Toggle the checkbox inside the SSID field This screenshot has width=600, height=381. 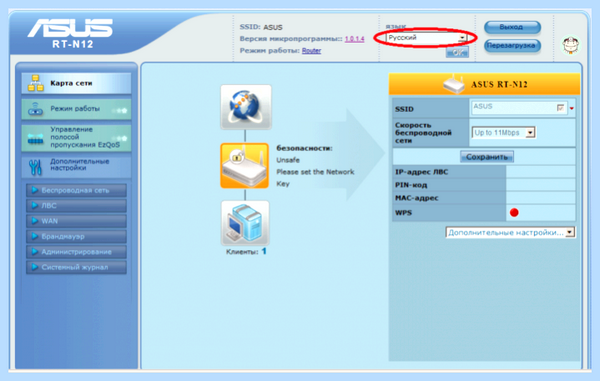561,108
